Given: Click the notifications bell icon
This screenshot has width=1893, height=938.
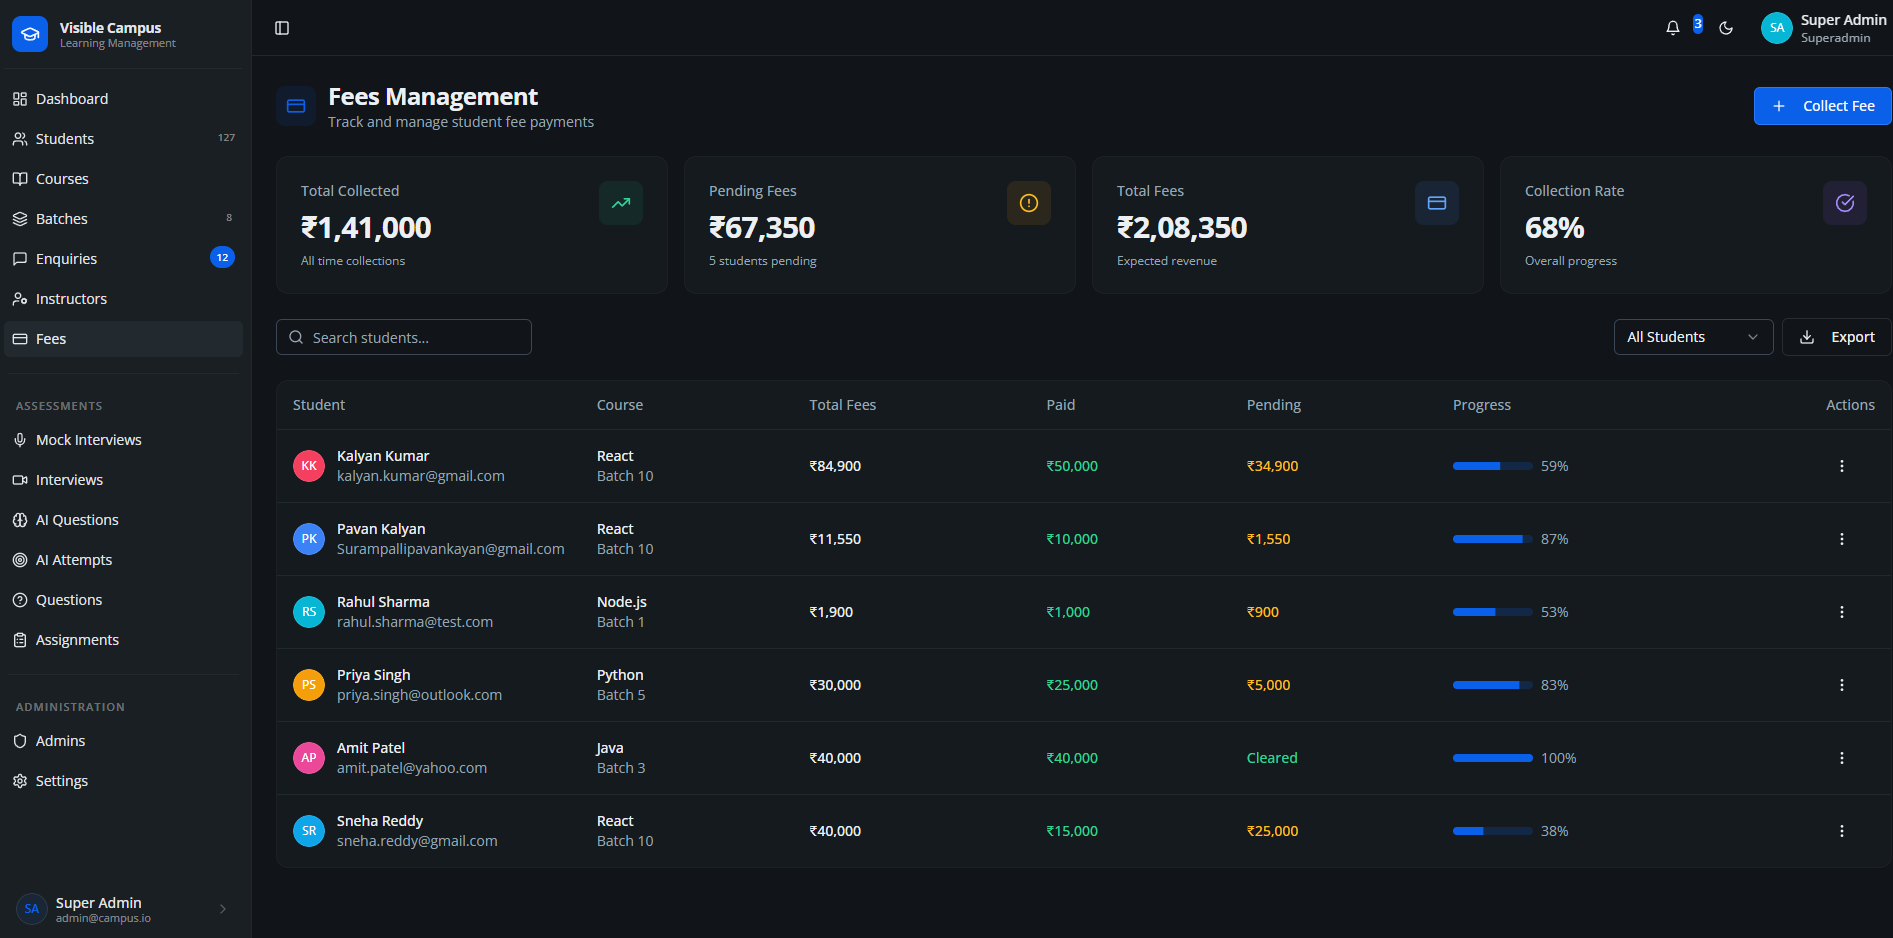Looking at the screenshot, I should click(x=1672, y=28).
